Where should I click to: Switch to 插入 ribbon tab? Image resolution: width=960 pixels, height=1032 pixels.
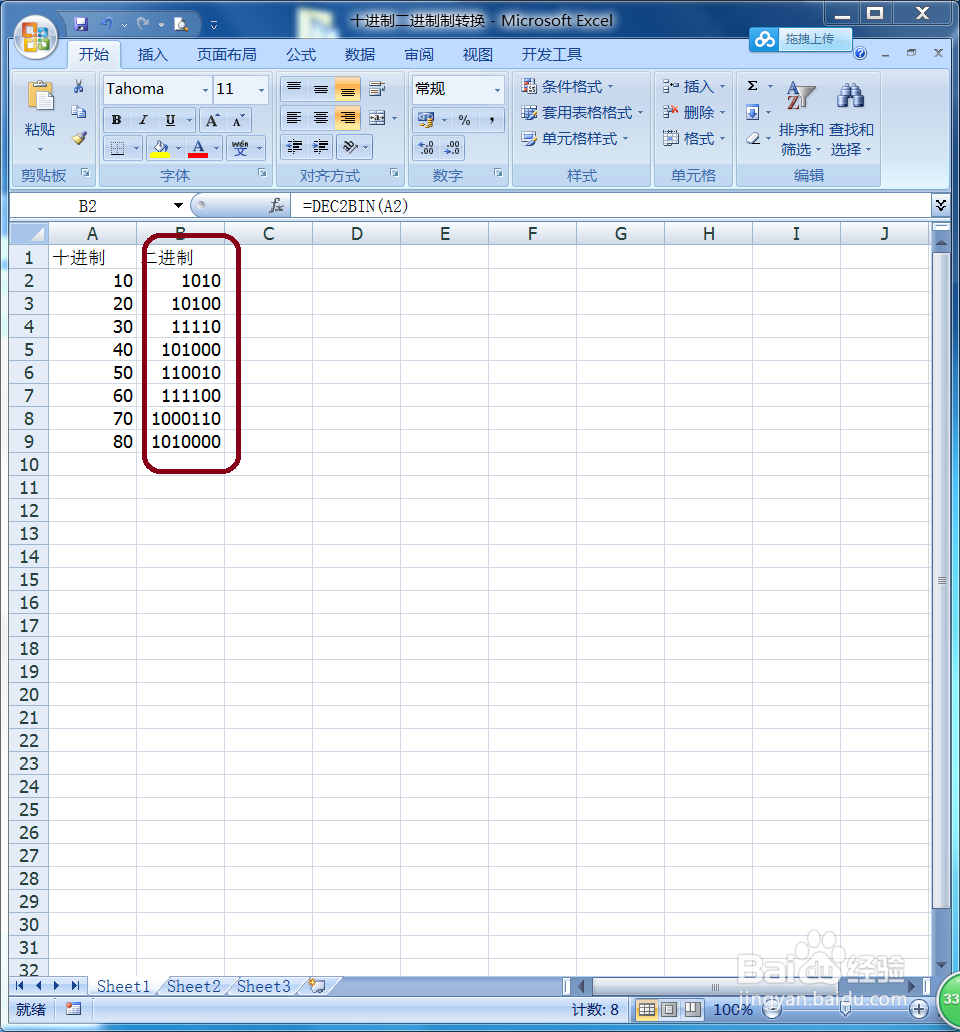click(x=153, y=55)
